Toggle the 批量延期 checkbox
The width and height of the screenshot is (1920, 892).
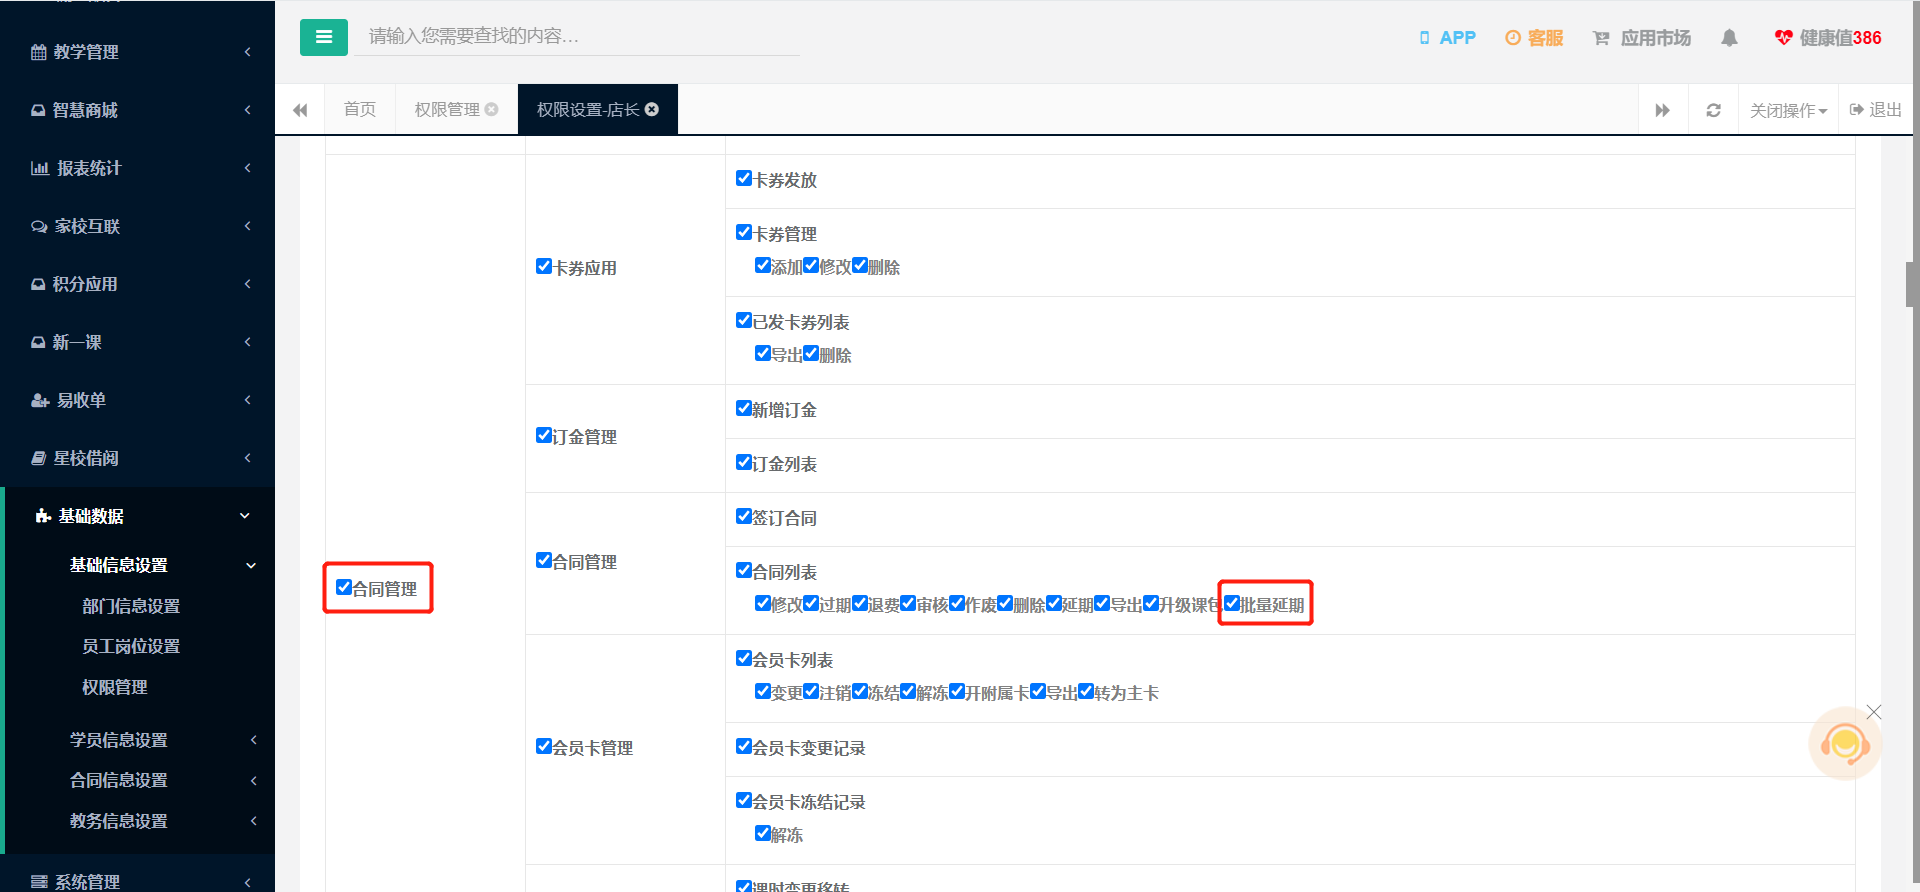(1232, 603)
